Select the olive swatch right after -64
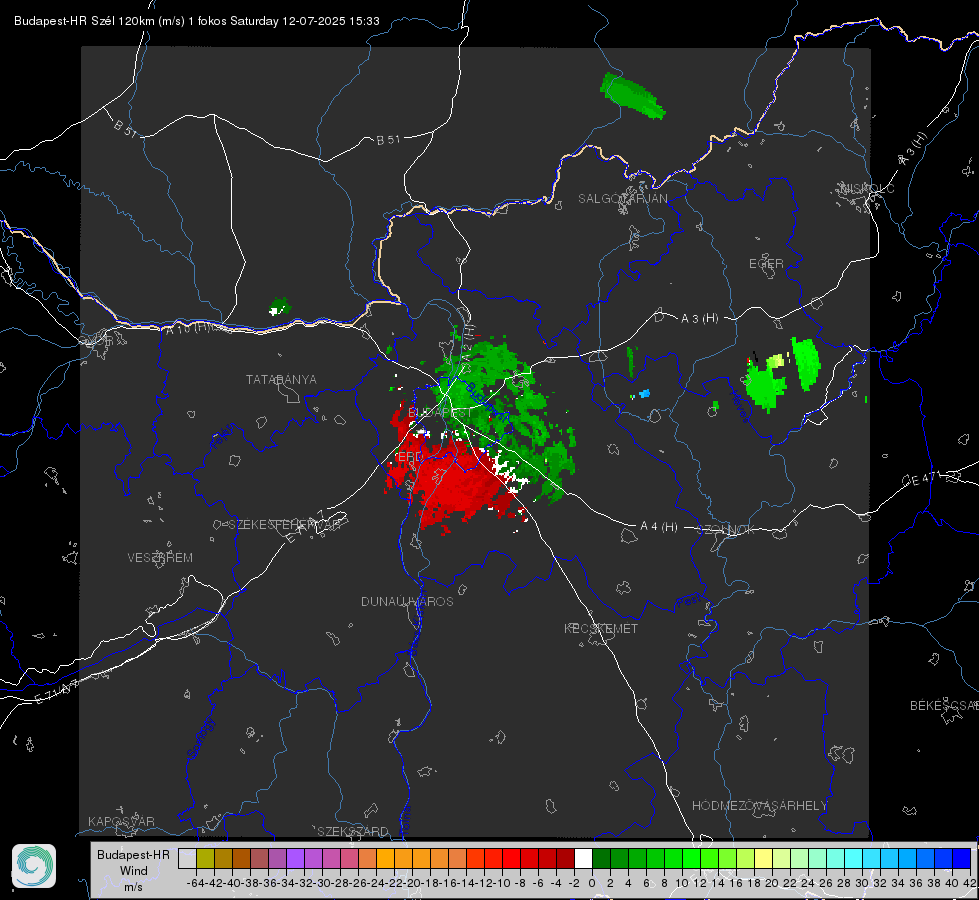The height and width of the screenshot is (900, 979). pyautogui.click(x=205, y=858)
